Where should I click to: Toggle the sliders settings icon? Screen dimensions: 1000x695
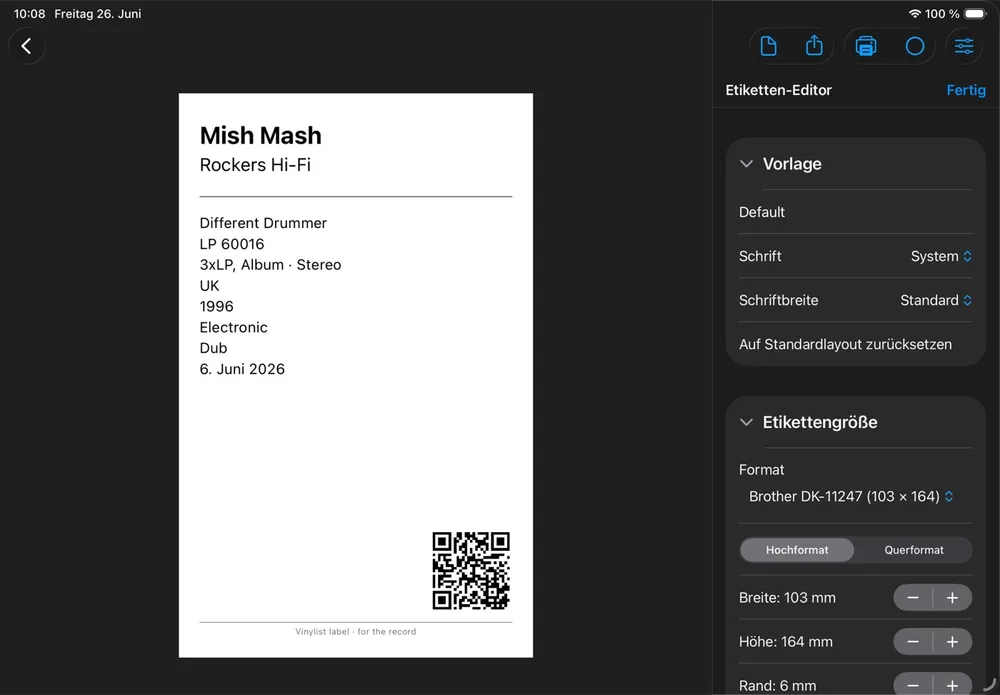tap(964, 46)
